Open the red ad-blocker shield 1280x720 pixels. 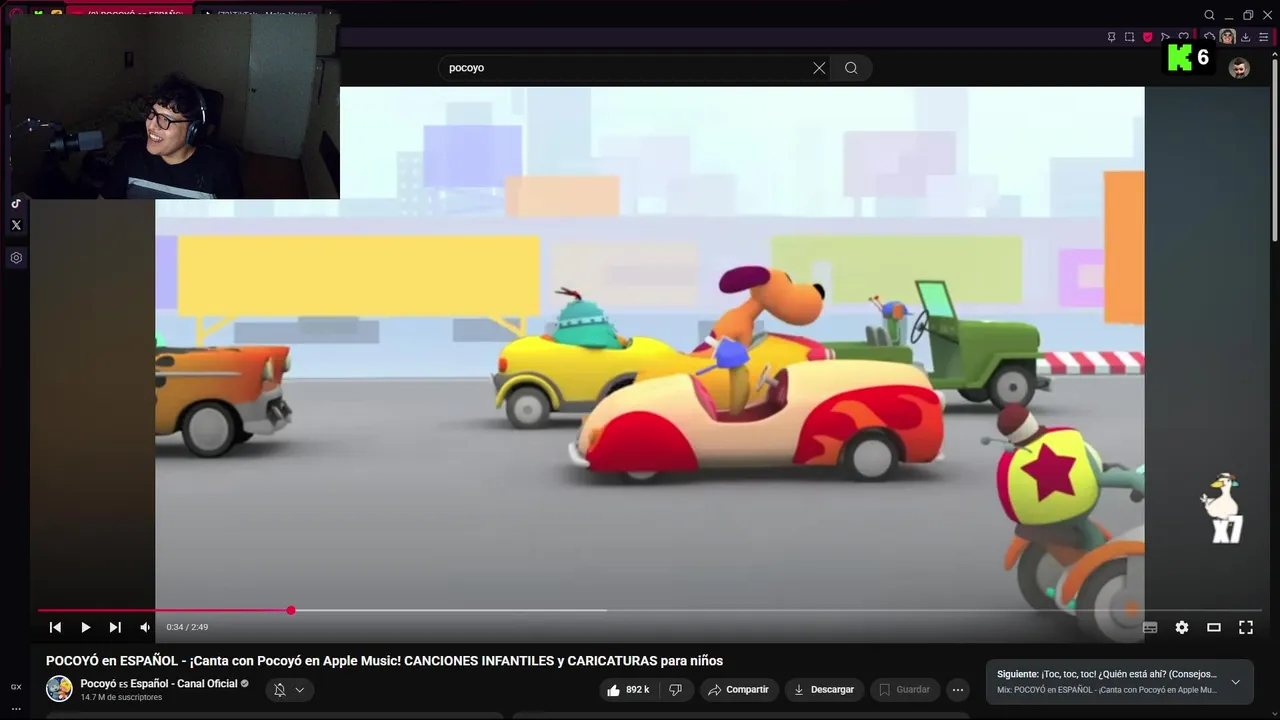click(x=1147, y=37)
